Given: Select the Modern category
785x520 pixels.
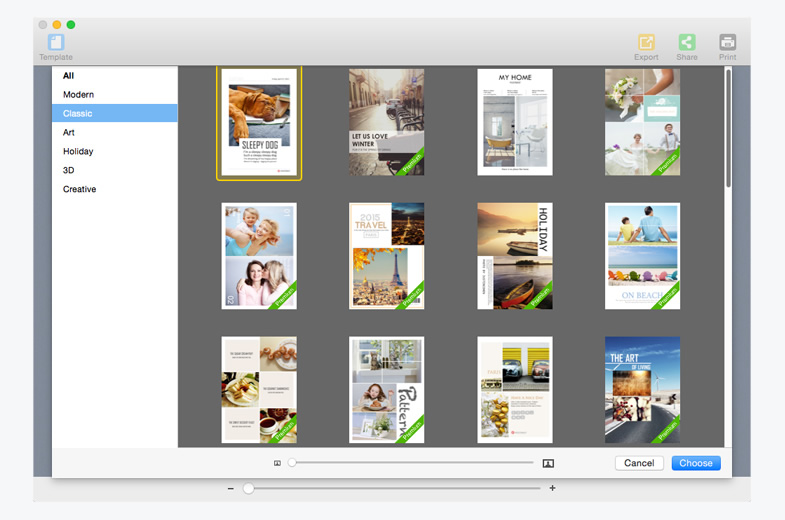Looking at the screenshot, I should coord(78,95).
